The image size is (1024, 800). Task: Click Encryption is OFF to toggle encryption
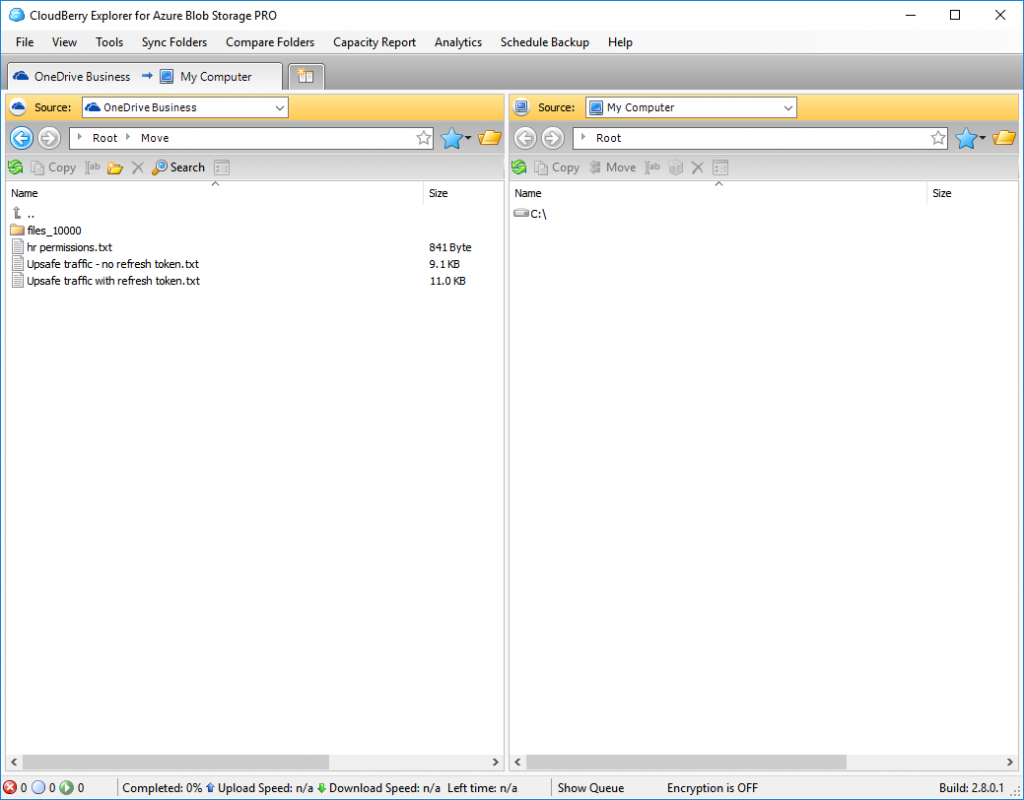coord(712,787)
